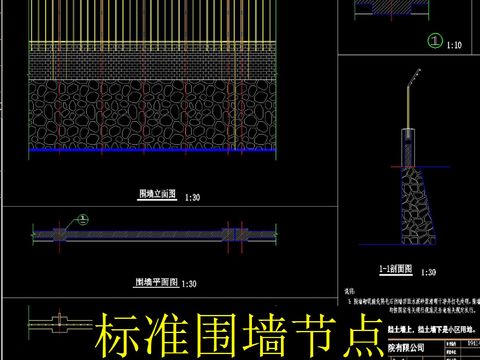Image resolution: width=480 pixels, height=360 pixels.
Task: Click the note line ending 挡土墙下是小区用地
Action: point(432,330)
